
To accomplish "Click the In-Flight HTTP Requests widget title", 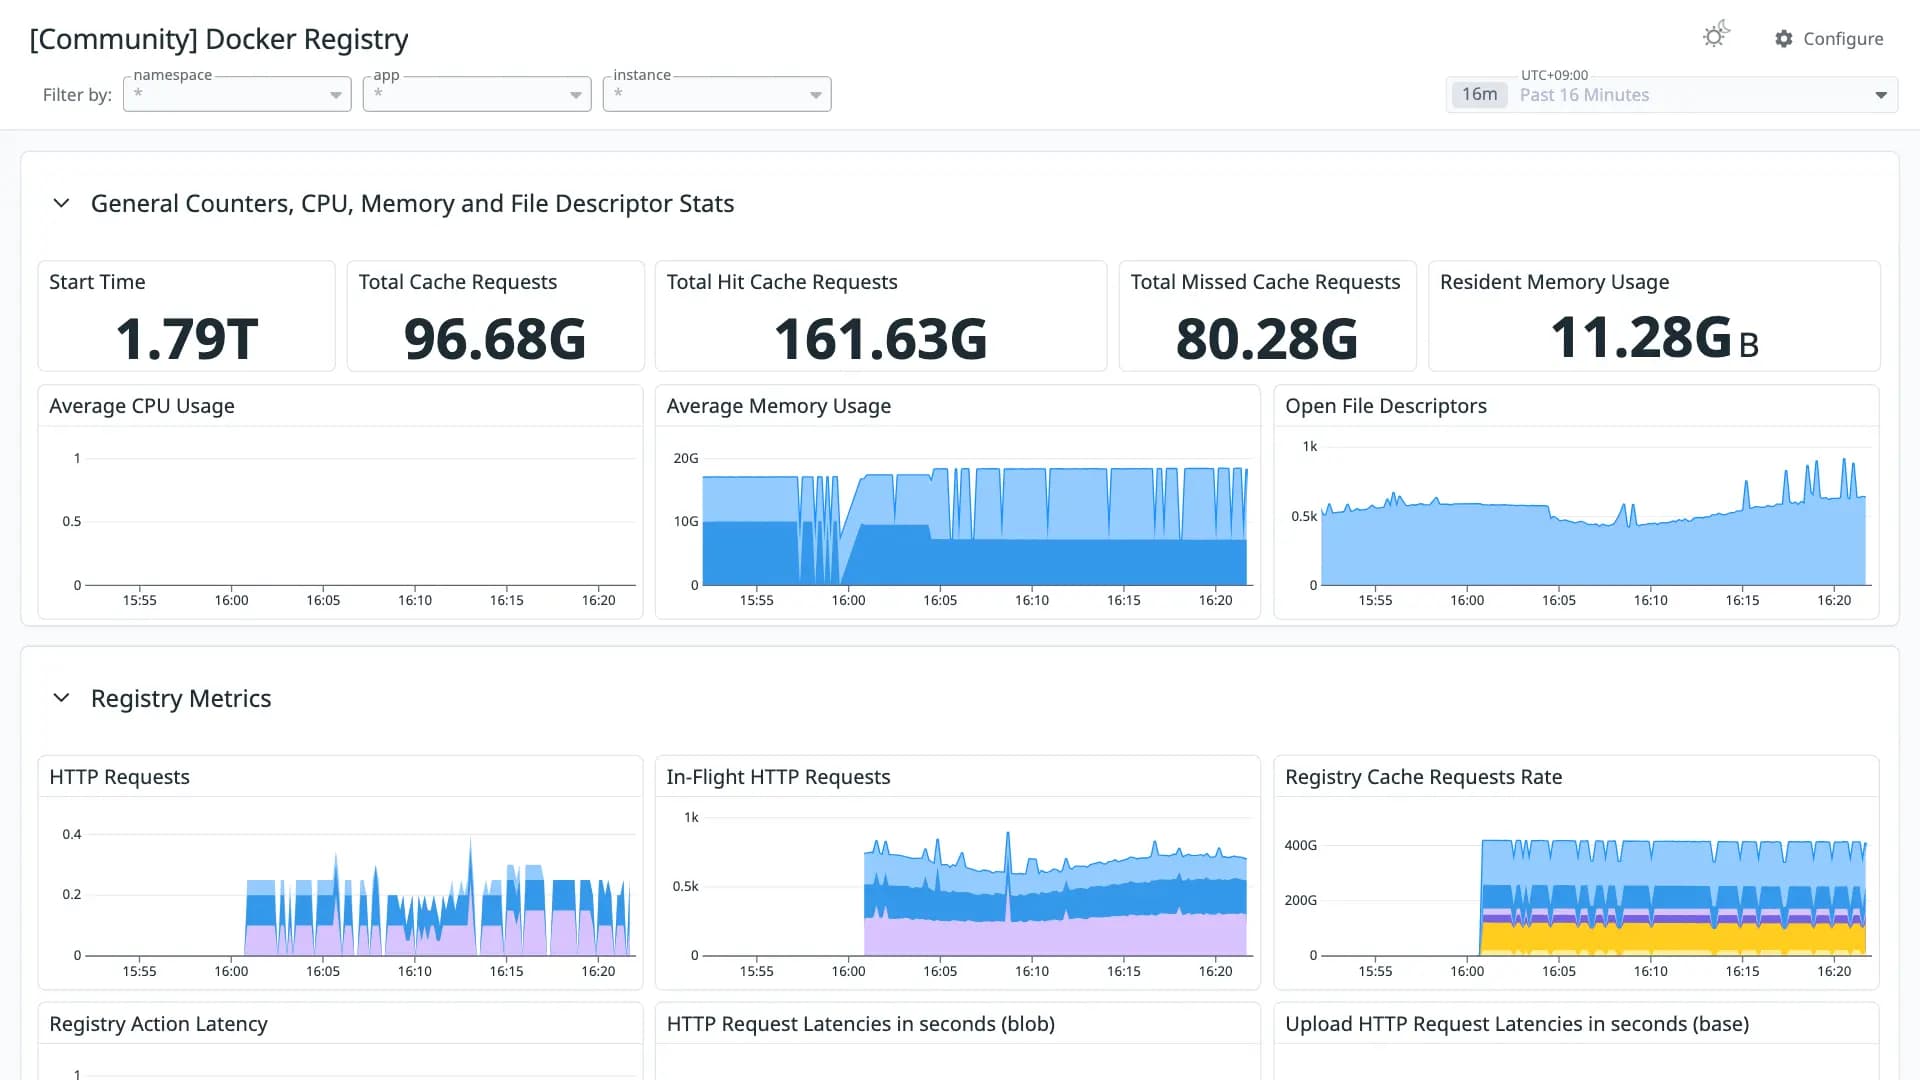I will [x=778, y=777].
